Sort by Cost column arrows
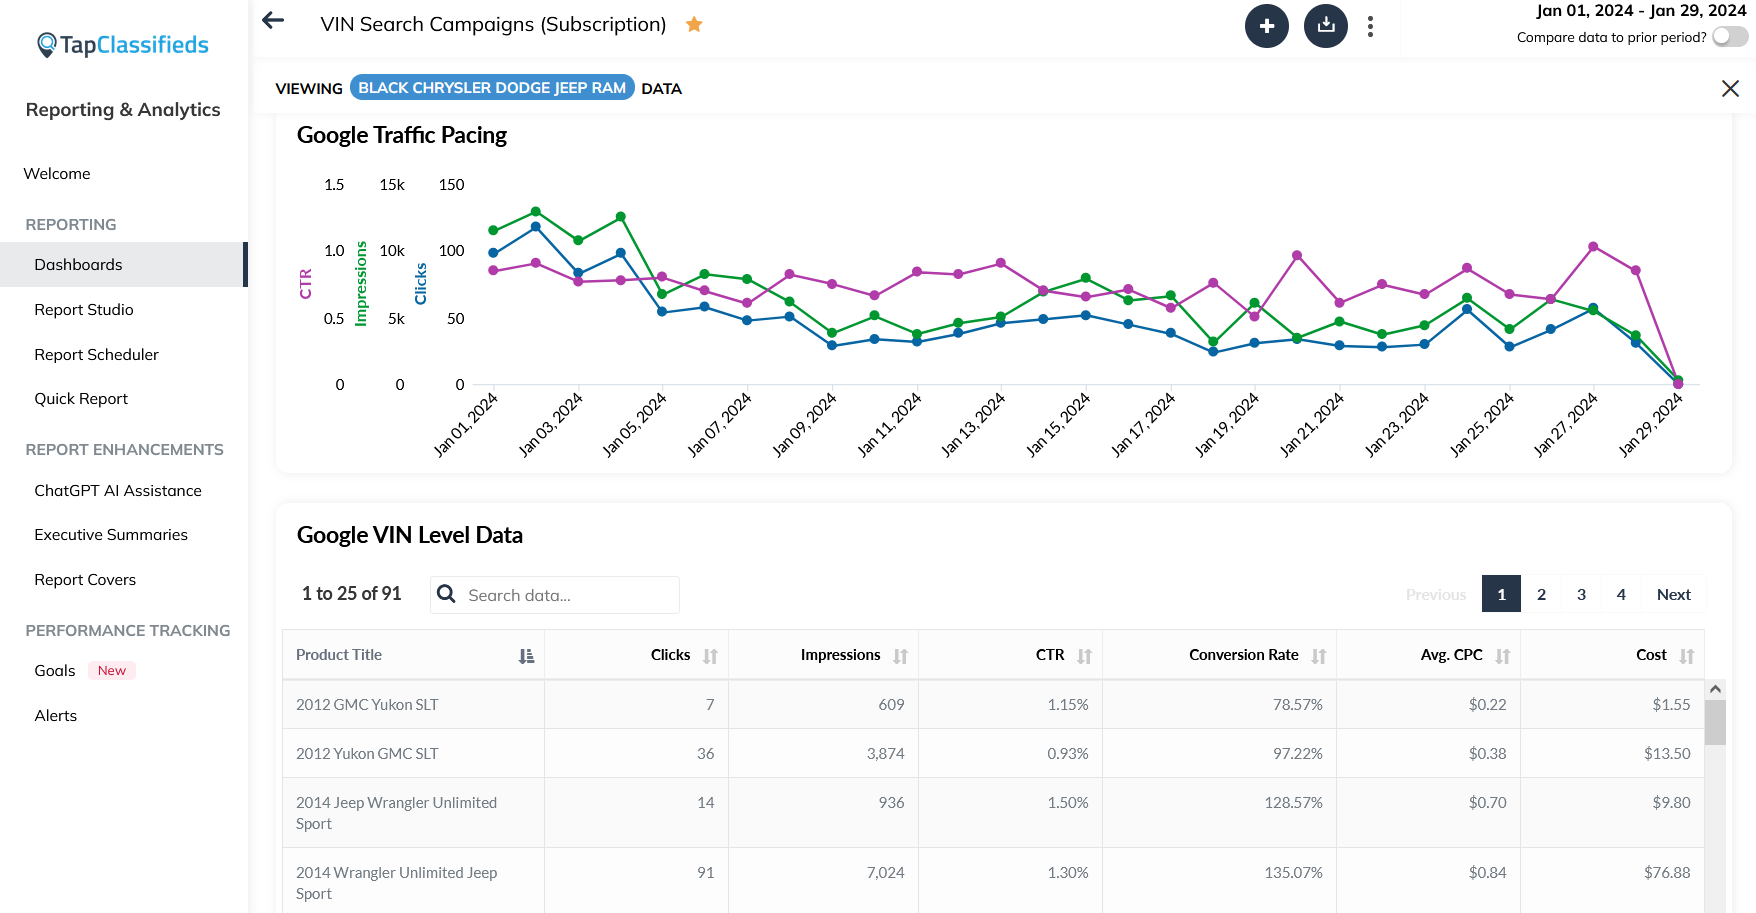 pyautogui.click(x=1686, y=656)
